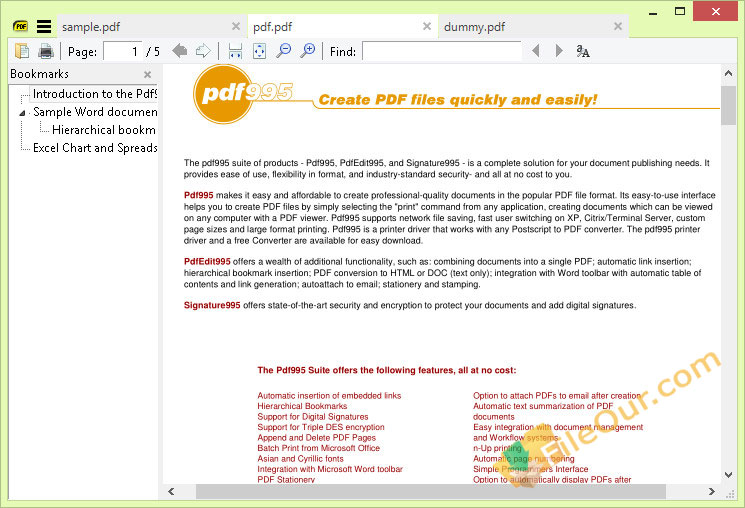Click vertical scrollbar up arrow
This screenshot has width=745, height=508.
click(728, 73)
